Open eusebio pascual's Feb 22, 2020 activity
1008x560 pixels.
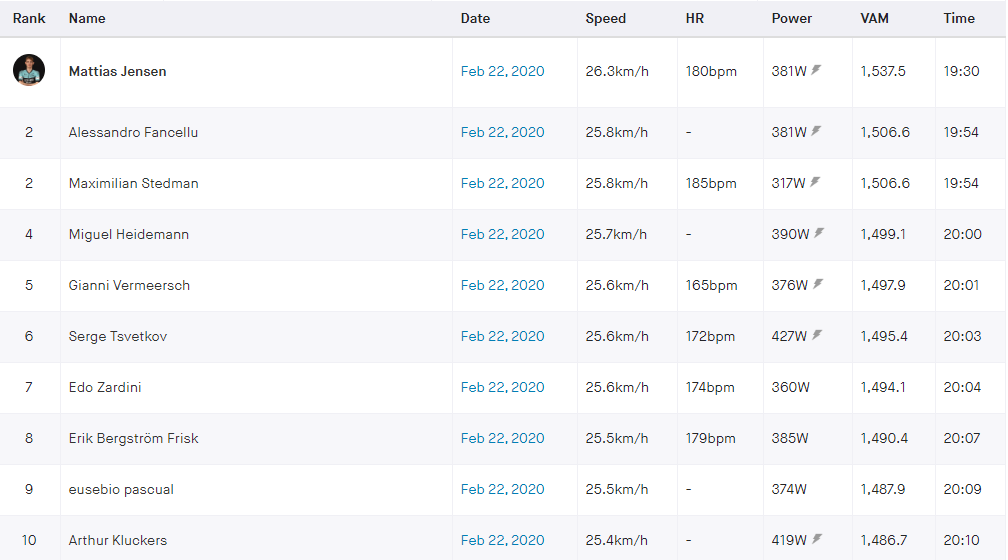coord(502,489)
